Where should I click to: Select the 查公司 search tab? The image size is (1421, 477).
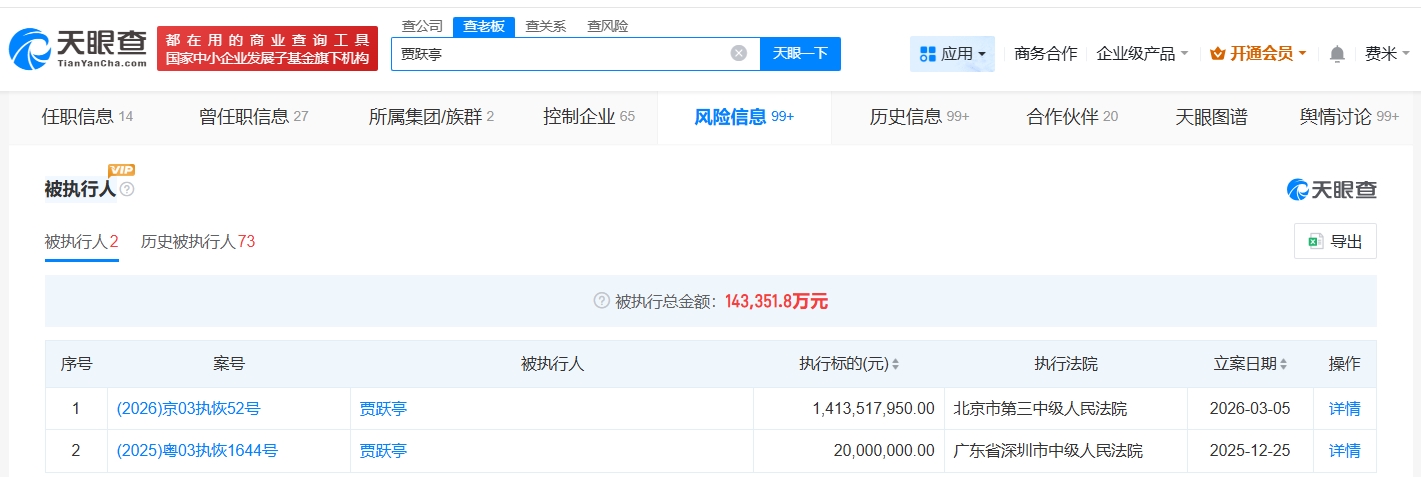pyautogui.click(x=422, y=26)
